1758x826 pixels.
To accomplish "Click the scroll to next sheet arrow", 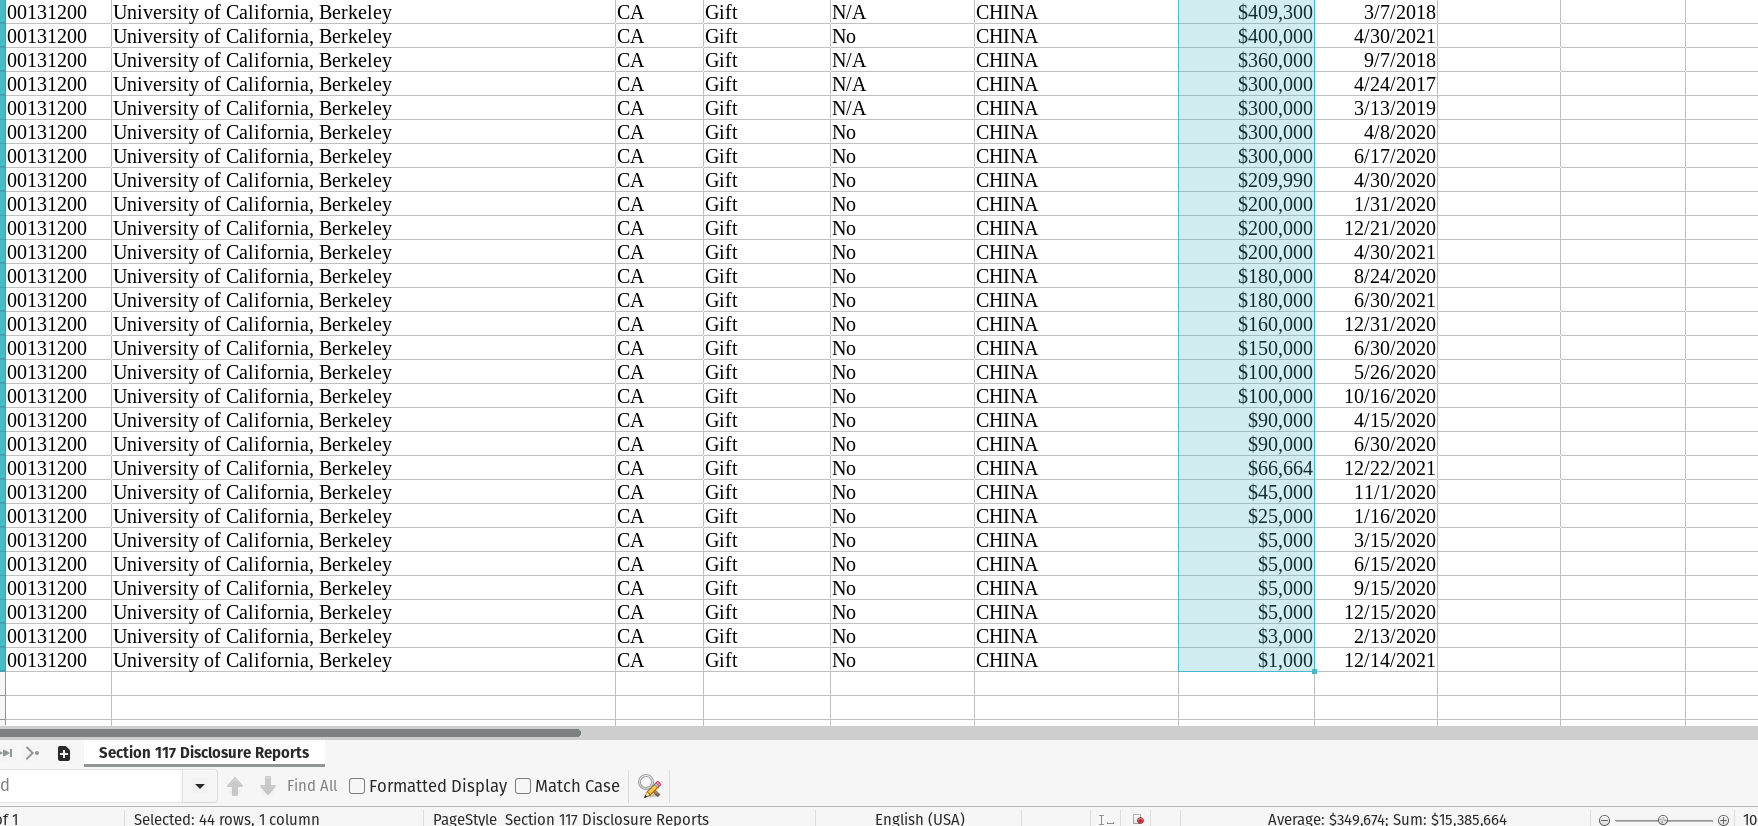I will 32,753.
